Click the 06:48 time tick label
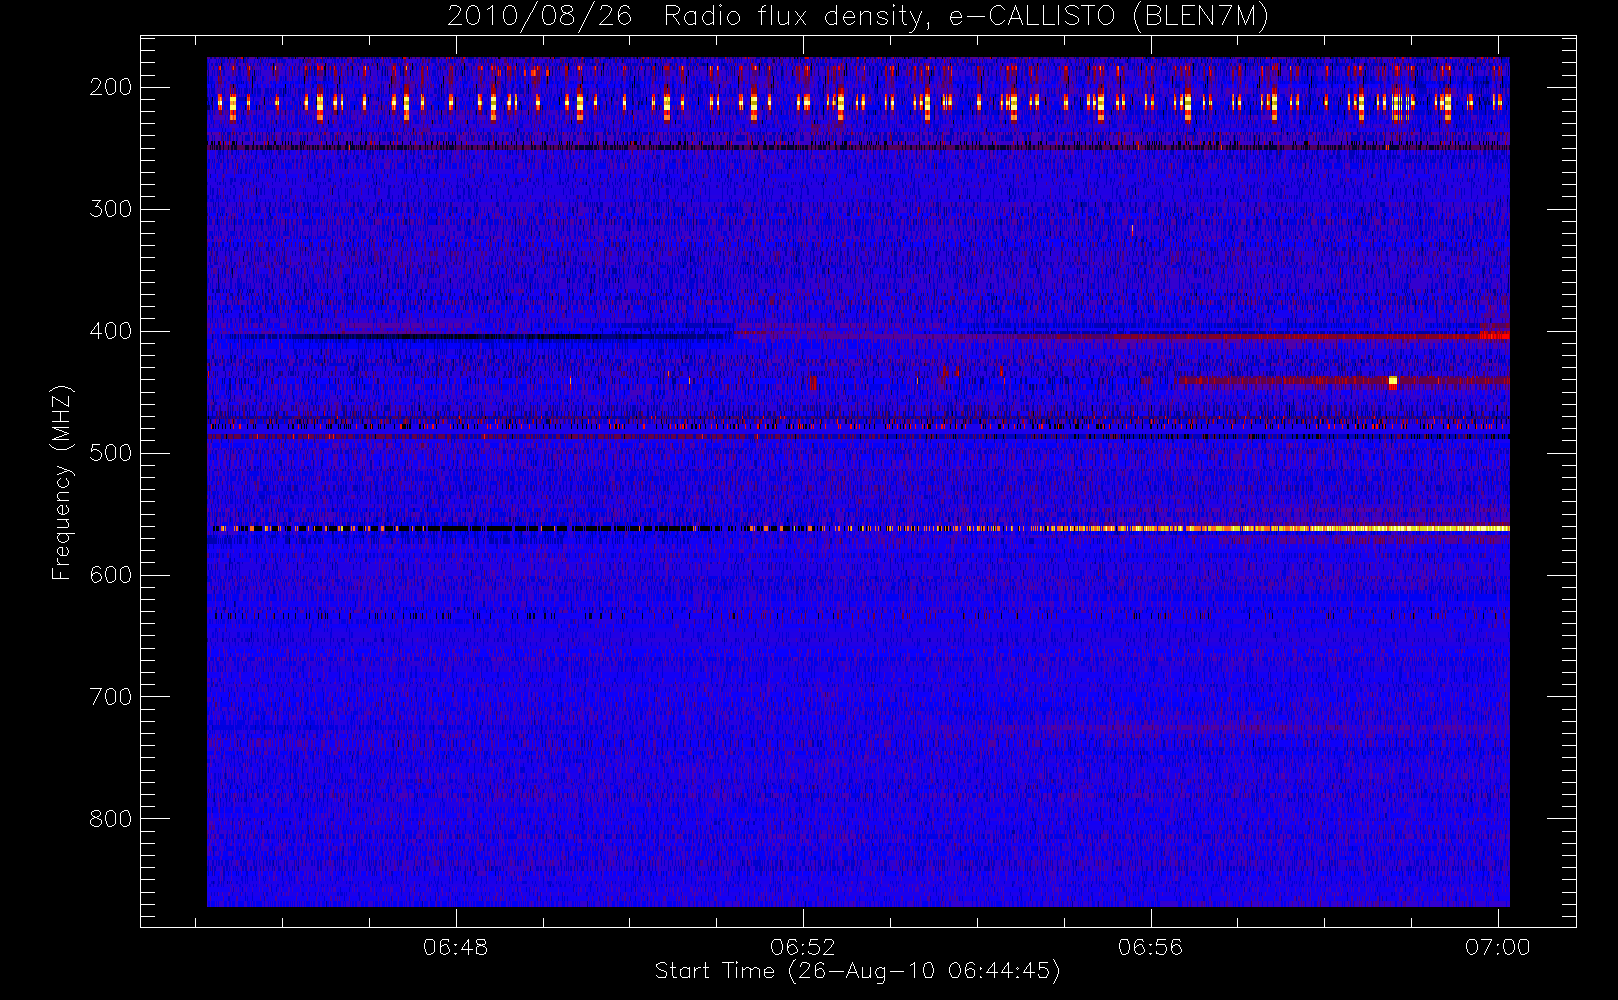 tap(456, 947)
